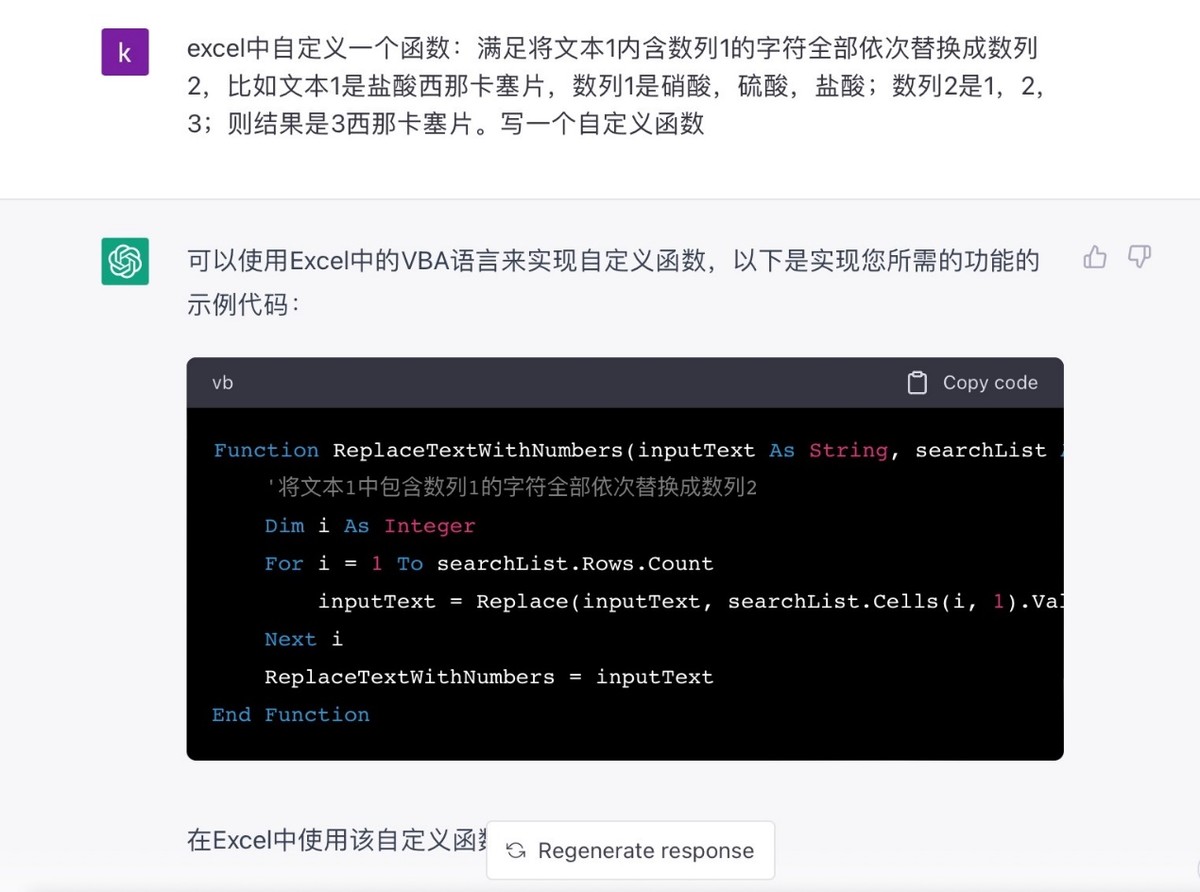Click the thumbs down icon
The height and width of the screenshot is (892, 1200).
point(1139,258)
